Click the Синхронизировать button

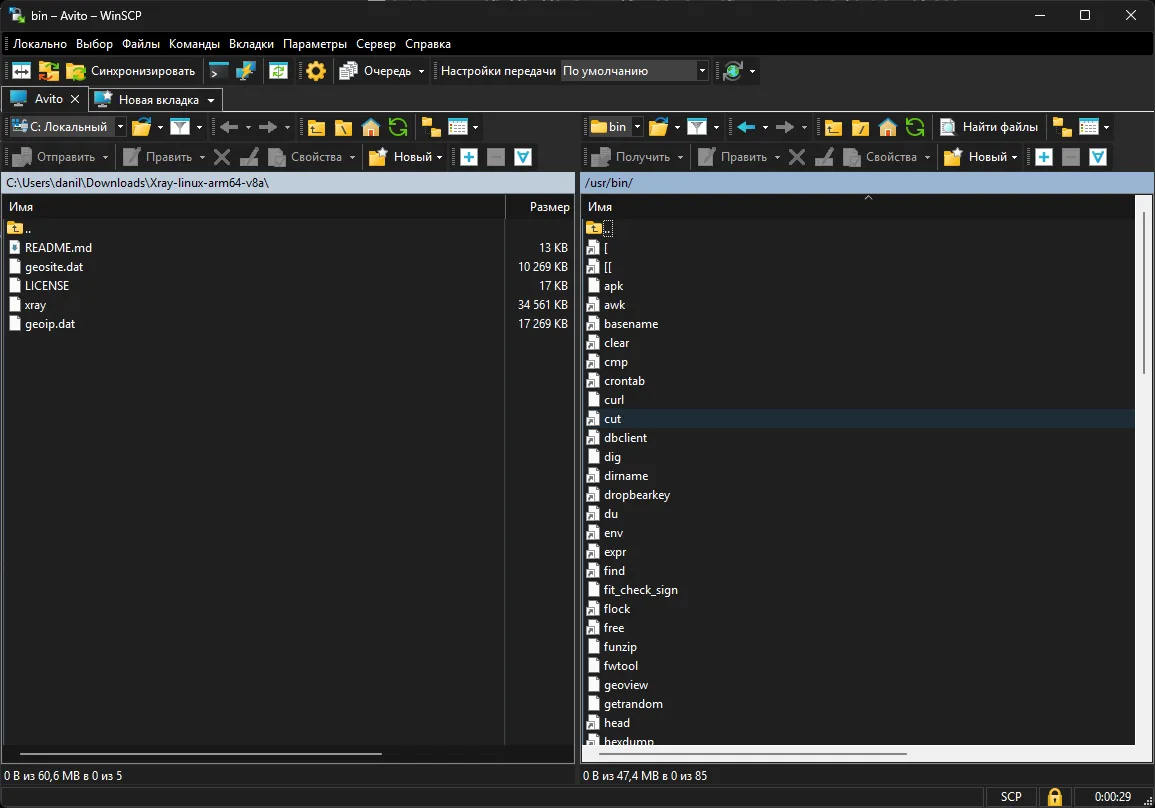click(x=131, y=71)
